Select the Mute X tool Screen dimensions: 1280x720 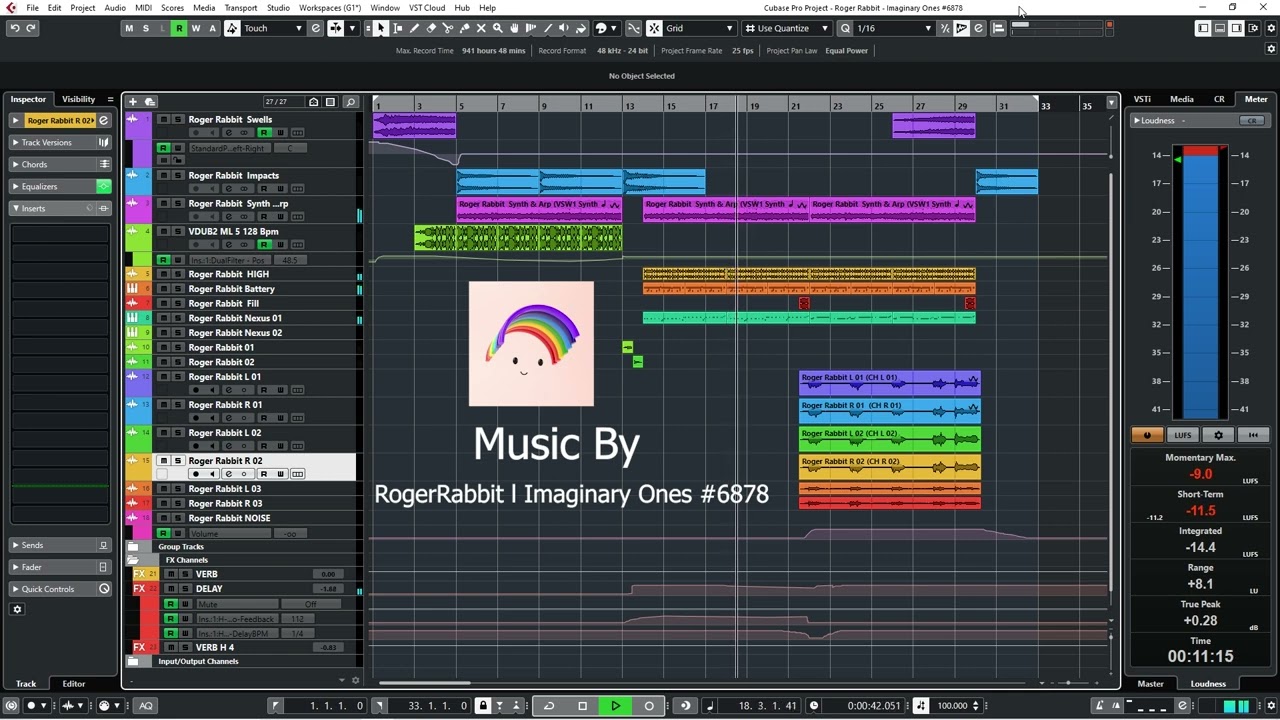tap(481, 28)
